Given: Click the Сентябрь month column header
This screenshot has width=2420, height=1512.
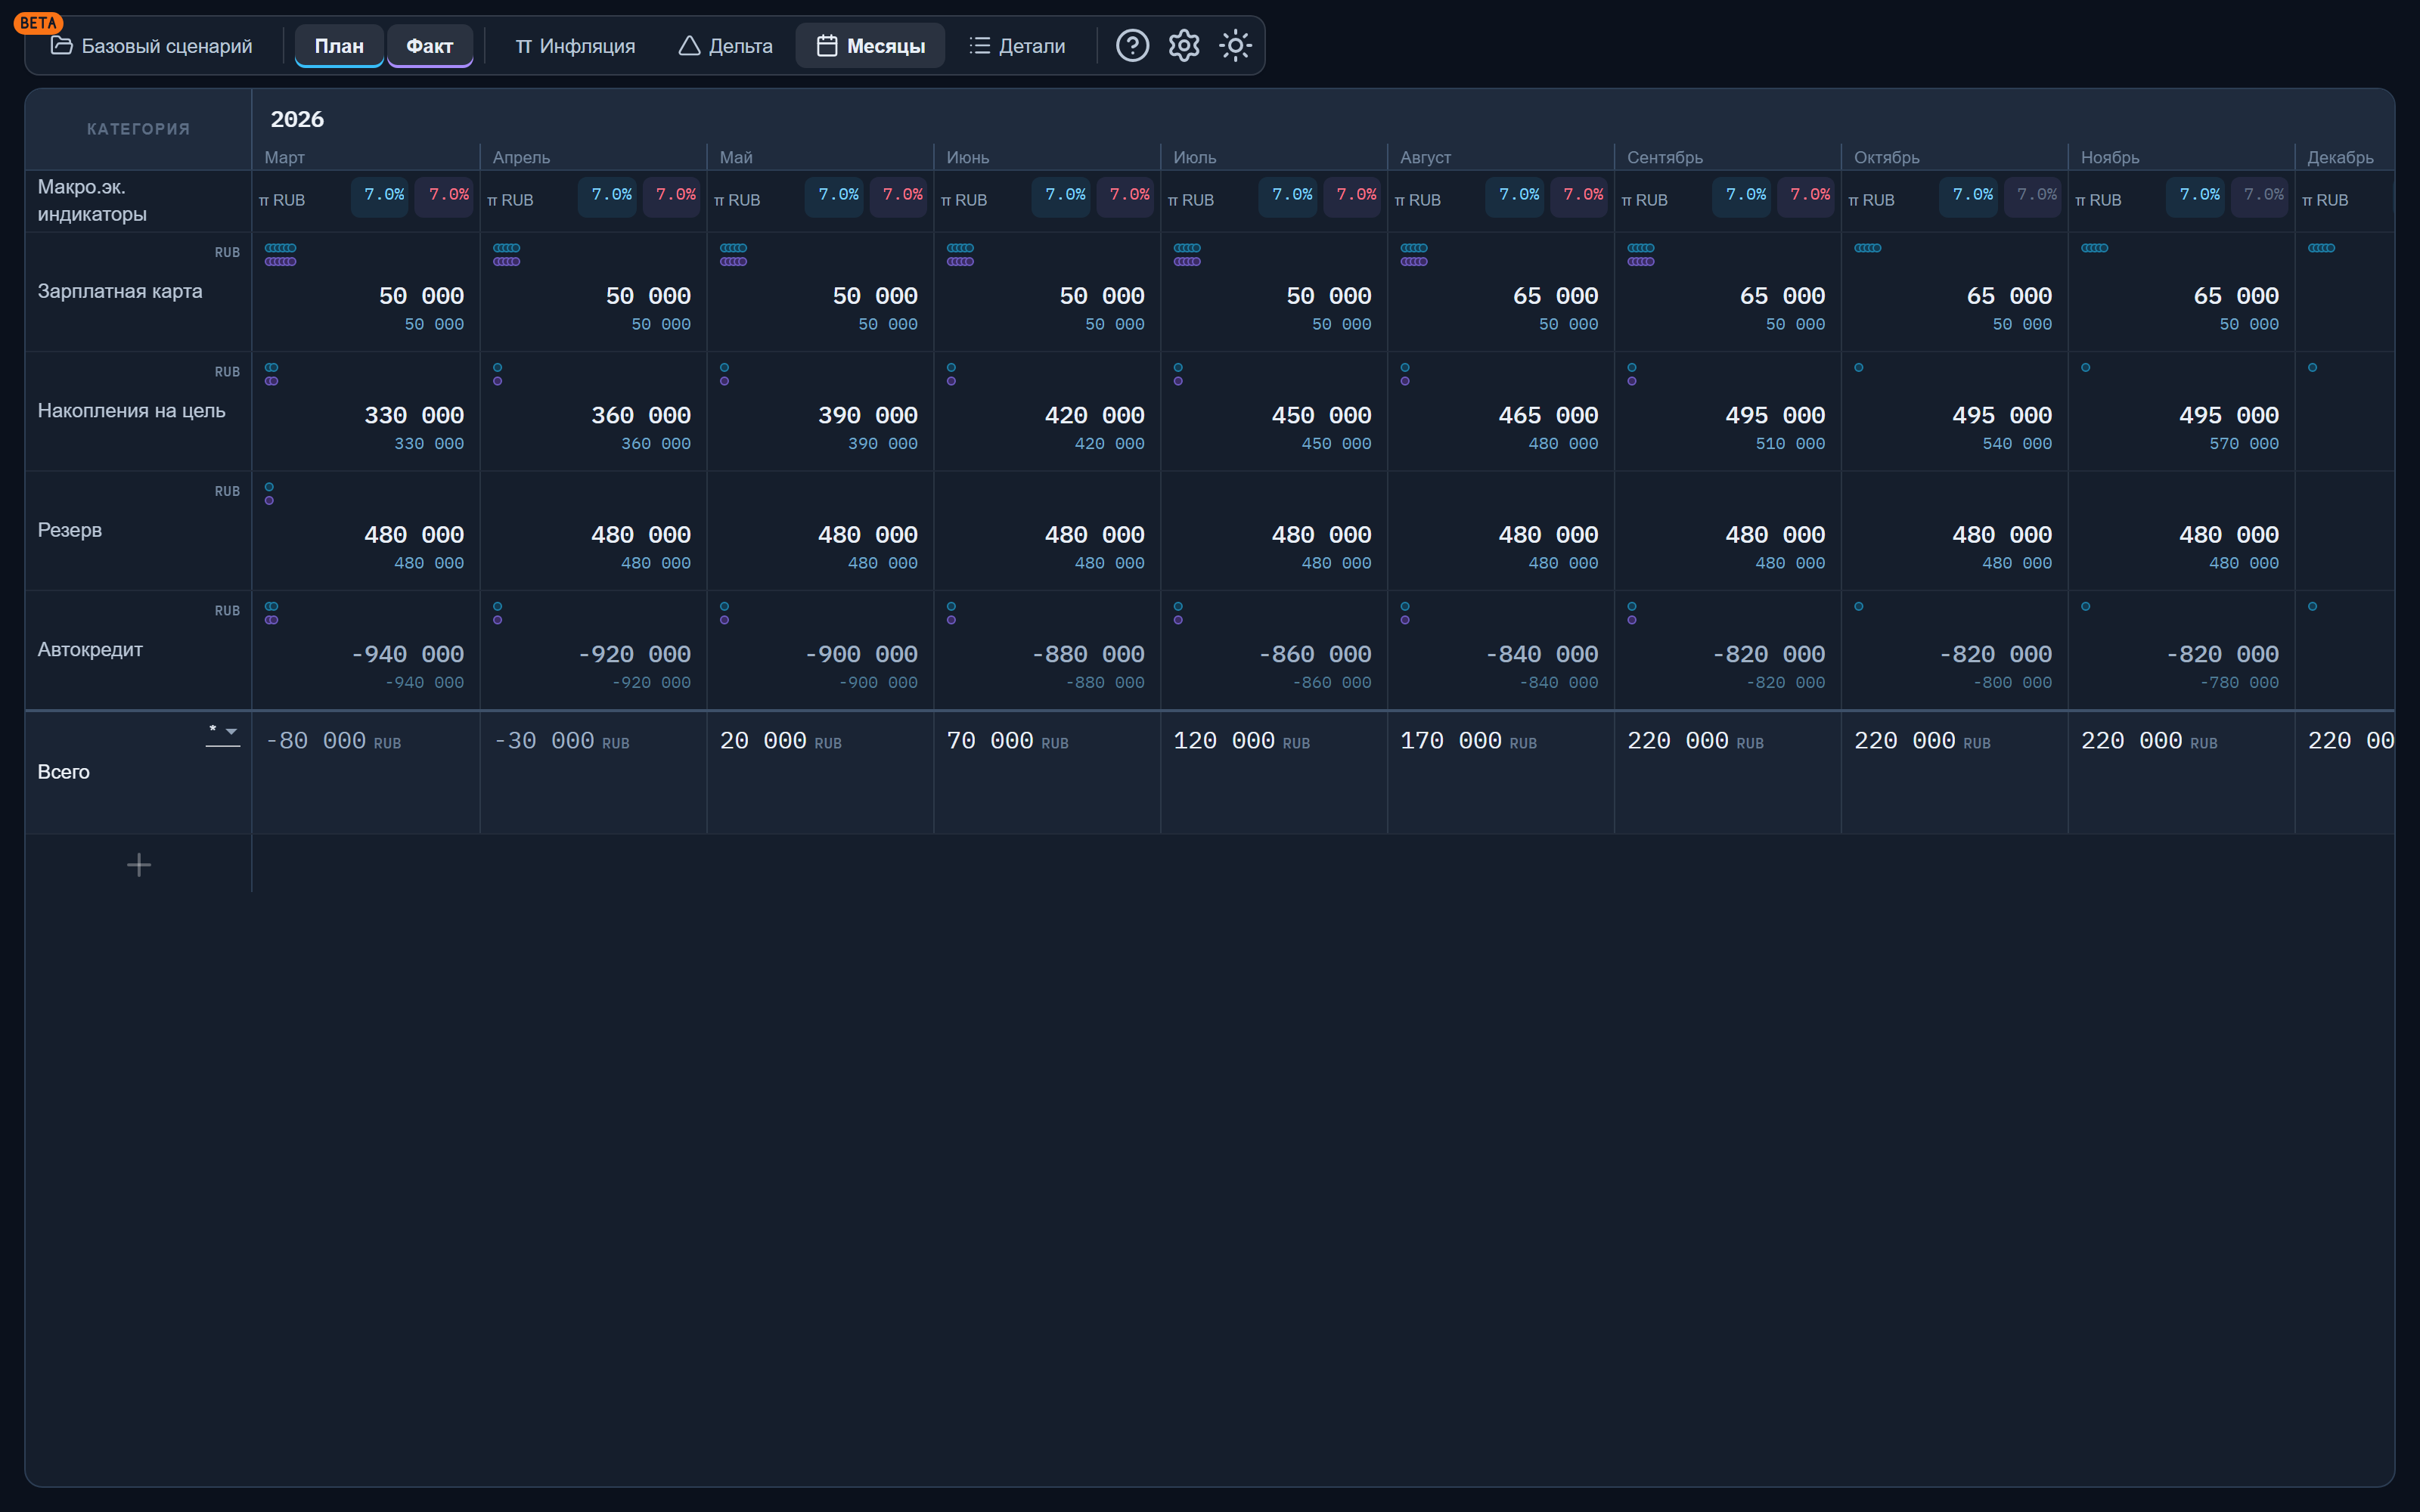Looking at the screenshot, I should click(1665, 158).
